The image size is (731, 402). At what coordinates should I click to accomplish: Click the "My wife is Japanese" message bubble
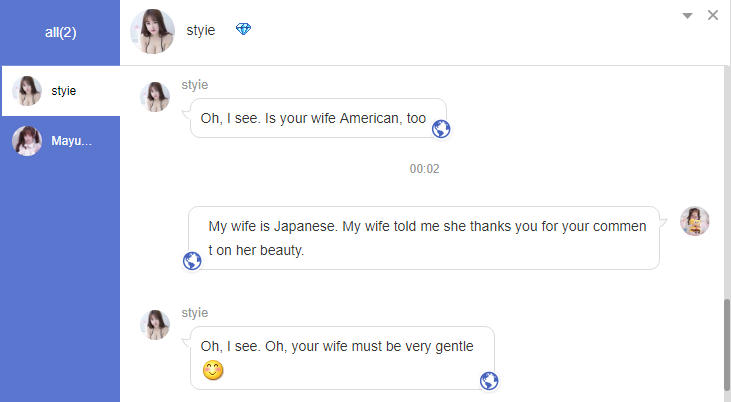[x=425, y=238]
